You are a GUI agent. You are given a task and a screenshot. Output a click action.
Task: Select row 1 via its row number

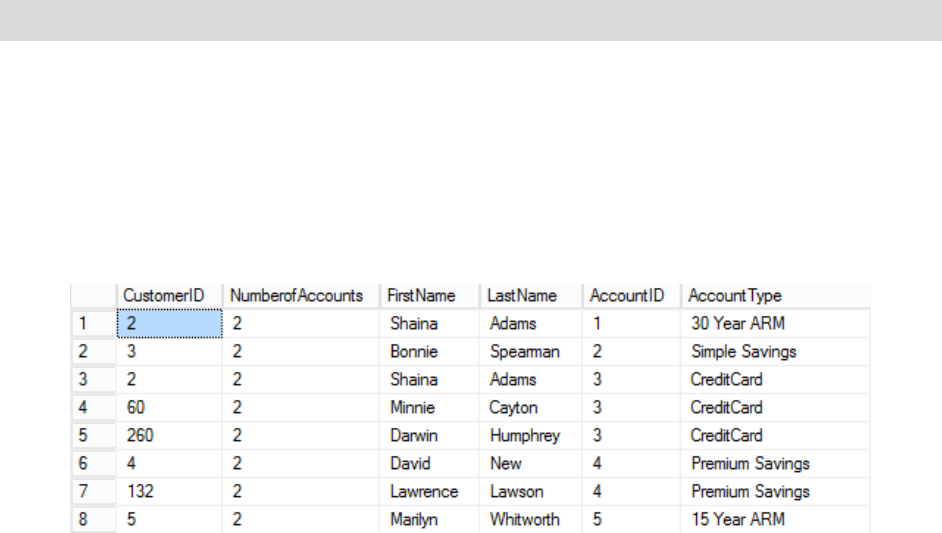tap(91, 324)
